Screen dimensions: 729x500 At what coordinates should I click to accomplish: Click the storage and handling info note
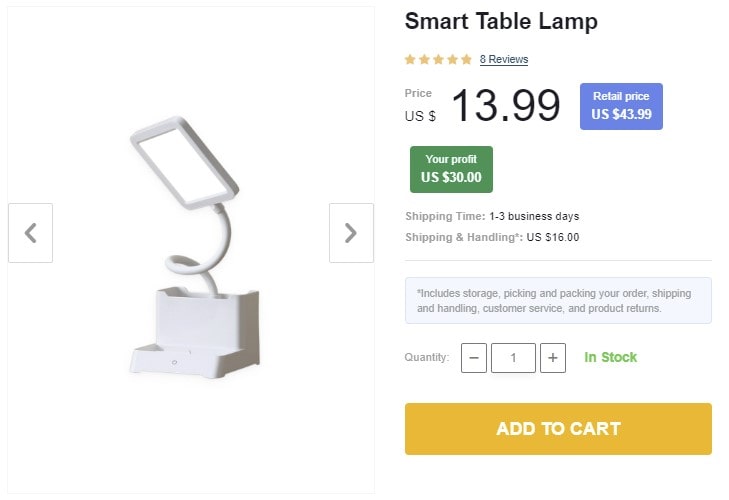[x=558, y=301]
